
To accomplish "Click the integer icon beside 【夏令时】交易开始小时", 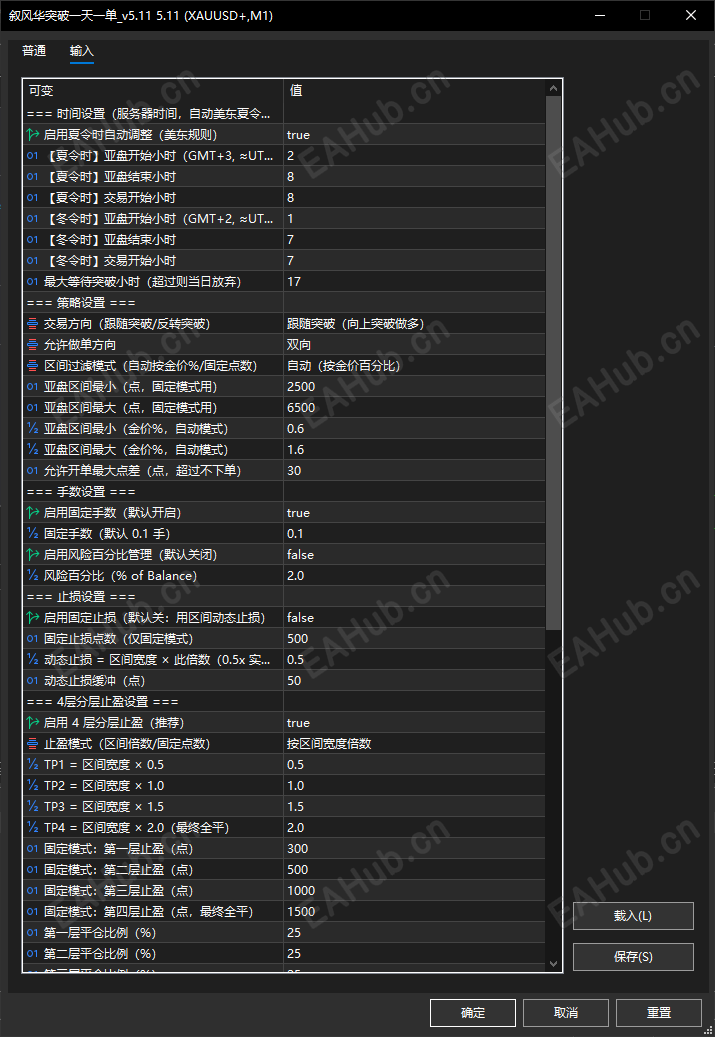I will point(32,198).
